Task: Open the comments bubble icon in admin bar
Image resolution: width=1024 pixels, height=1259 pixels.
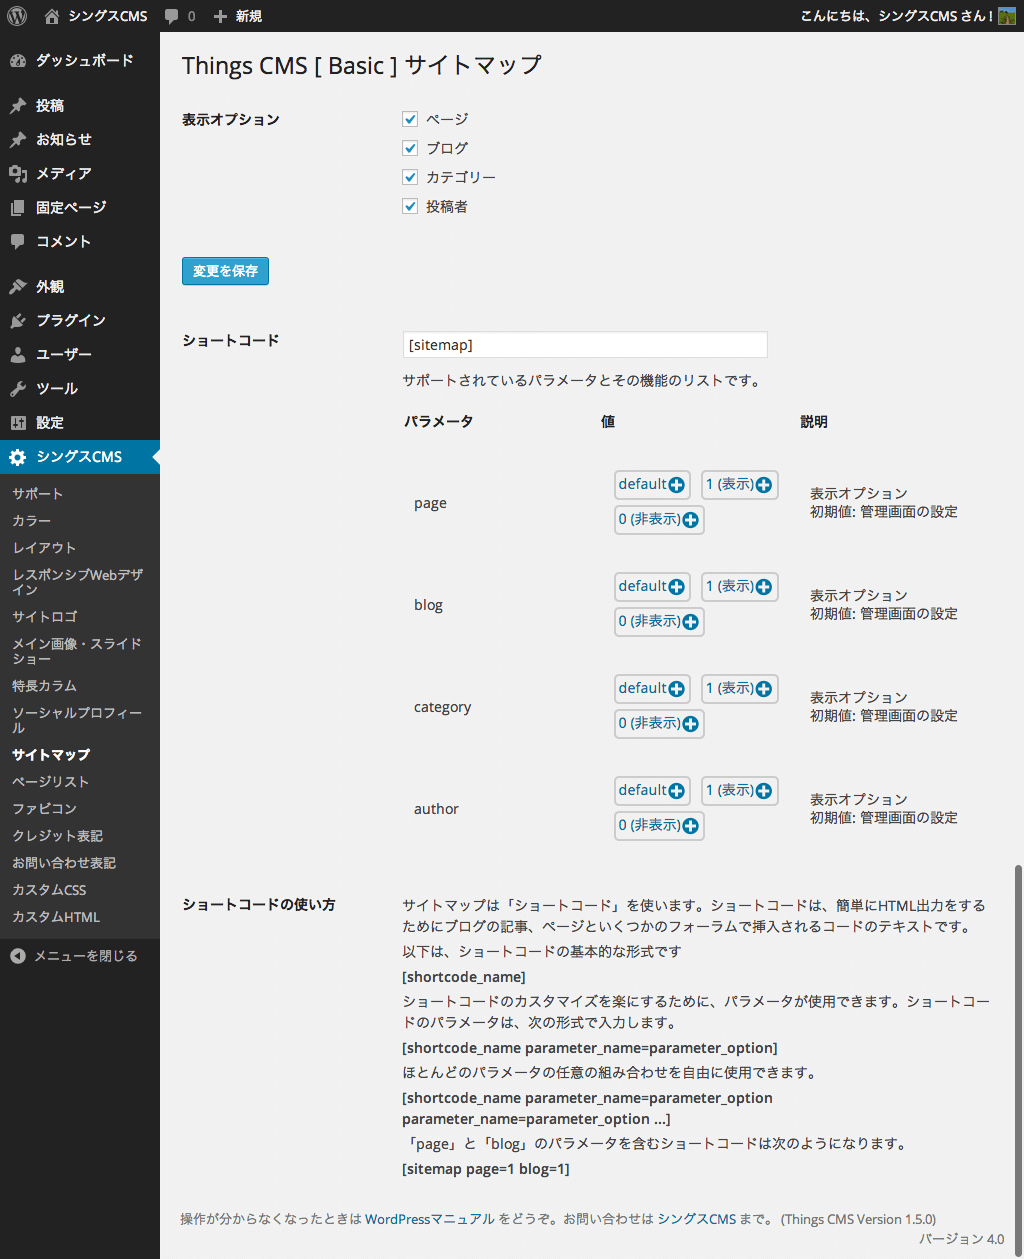Action: point(172,16)
